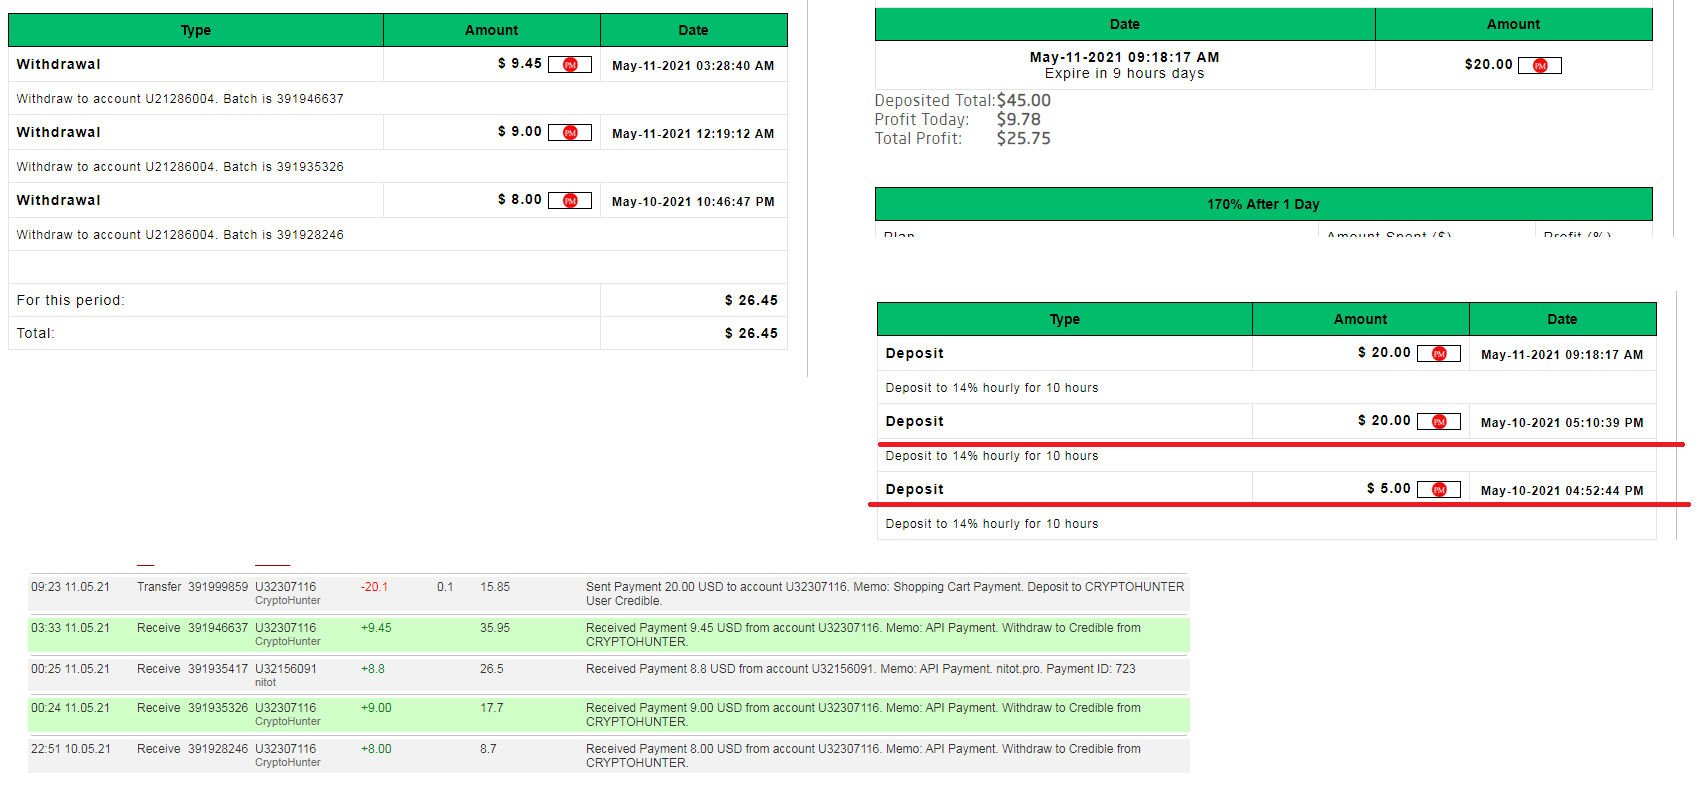This screenshot has width=1695, height=793.
Task: Click the Total Profit $25.75 value
Action: point(1024,138)
